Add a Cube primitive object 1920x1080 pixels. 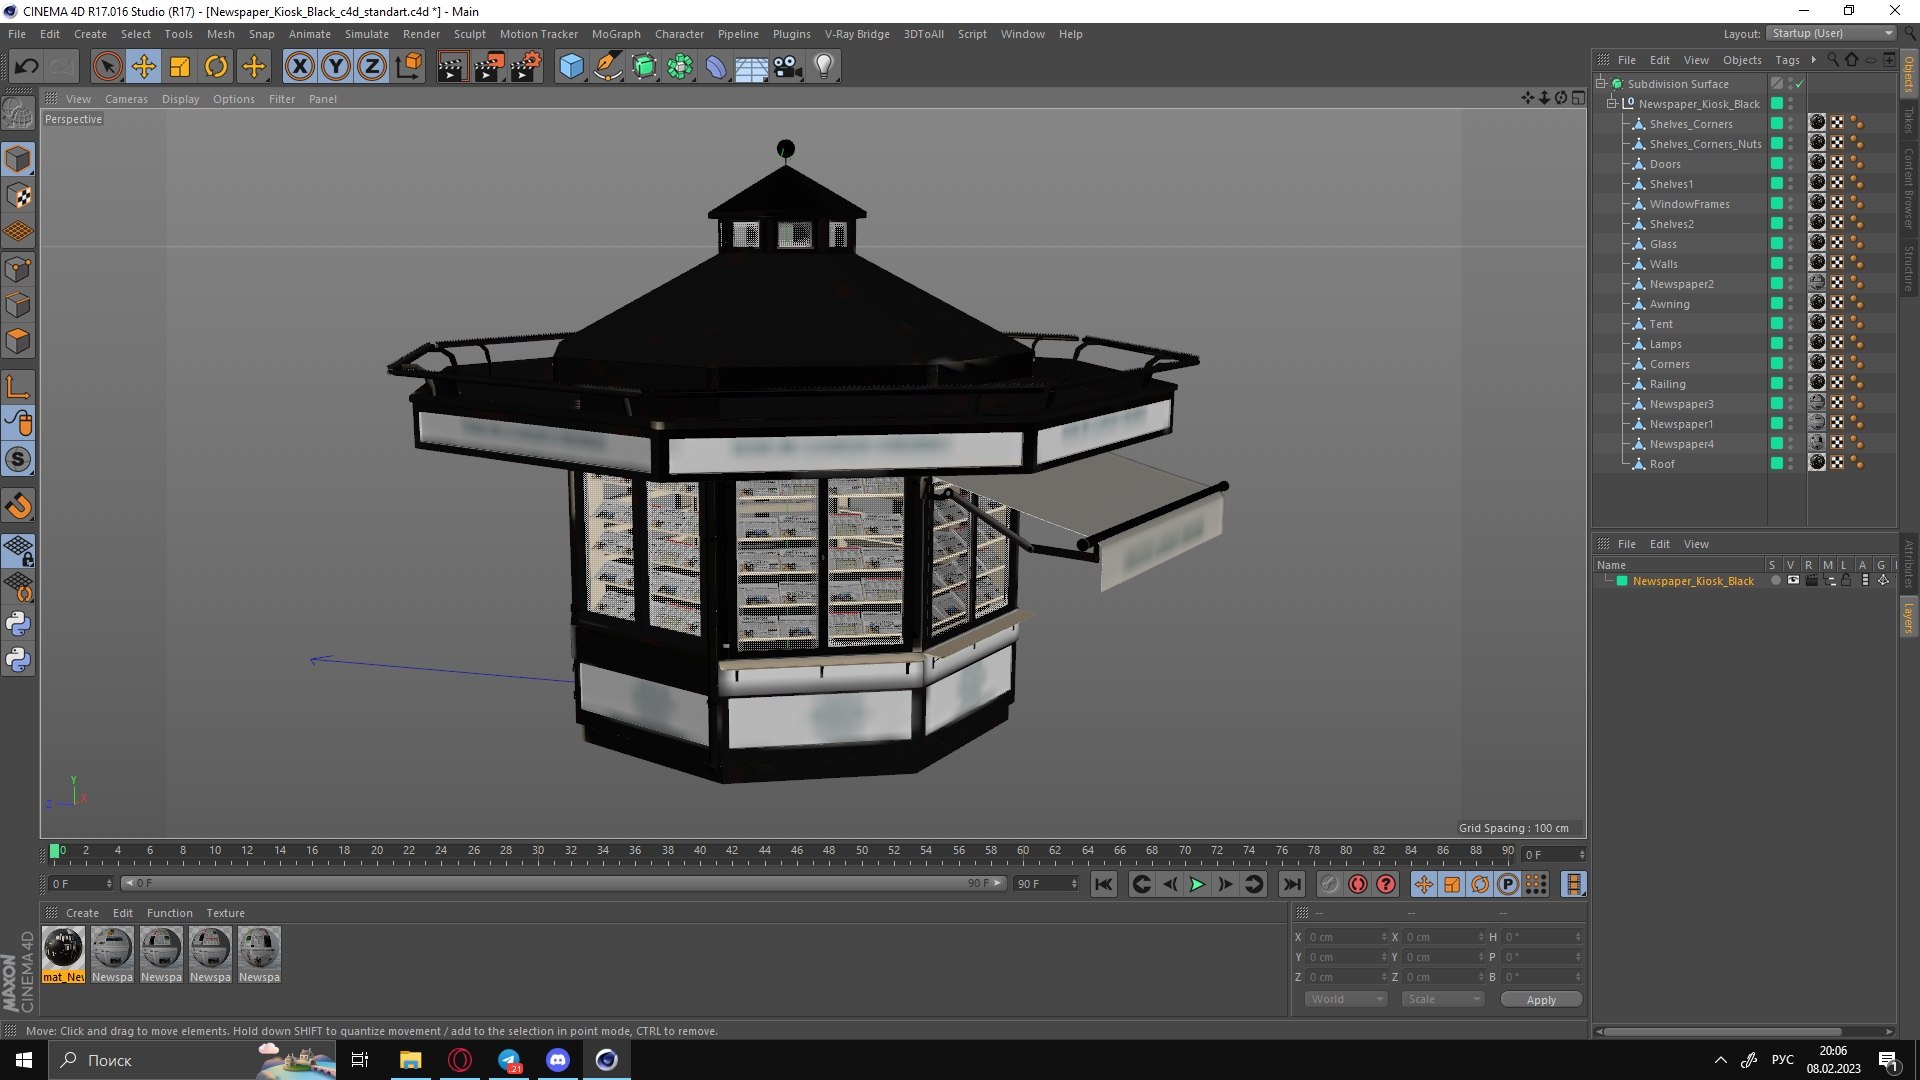pyautogui.click(x=571, y=67)
